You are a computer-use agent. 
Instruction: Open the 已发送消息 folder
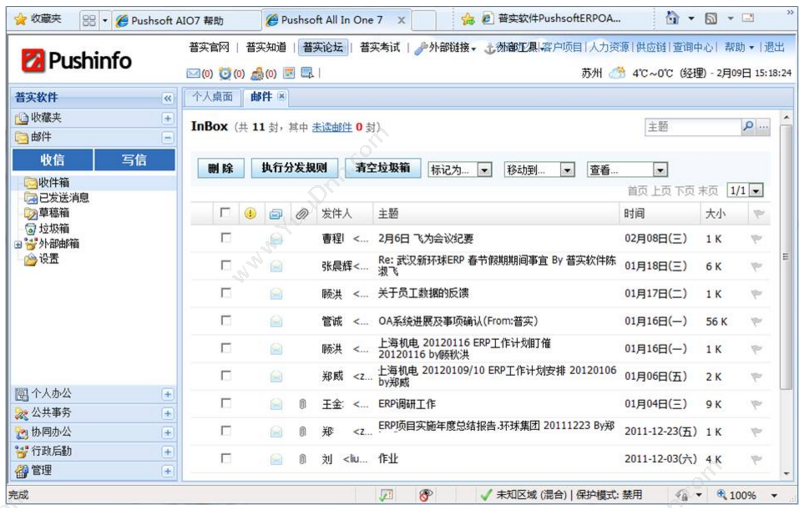64,197
